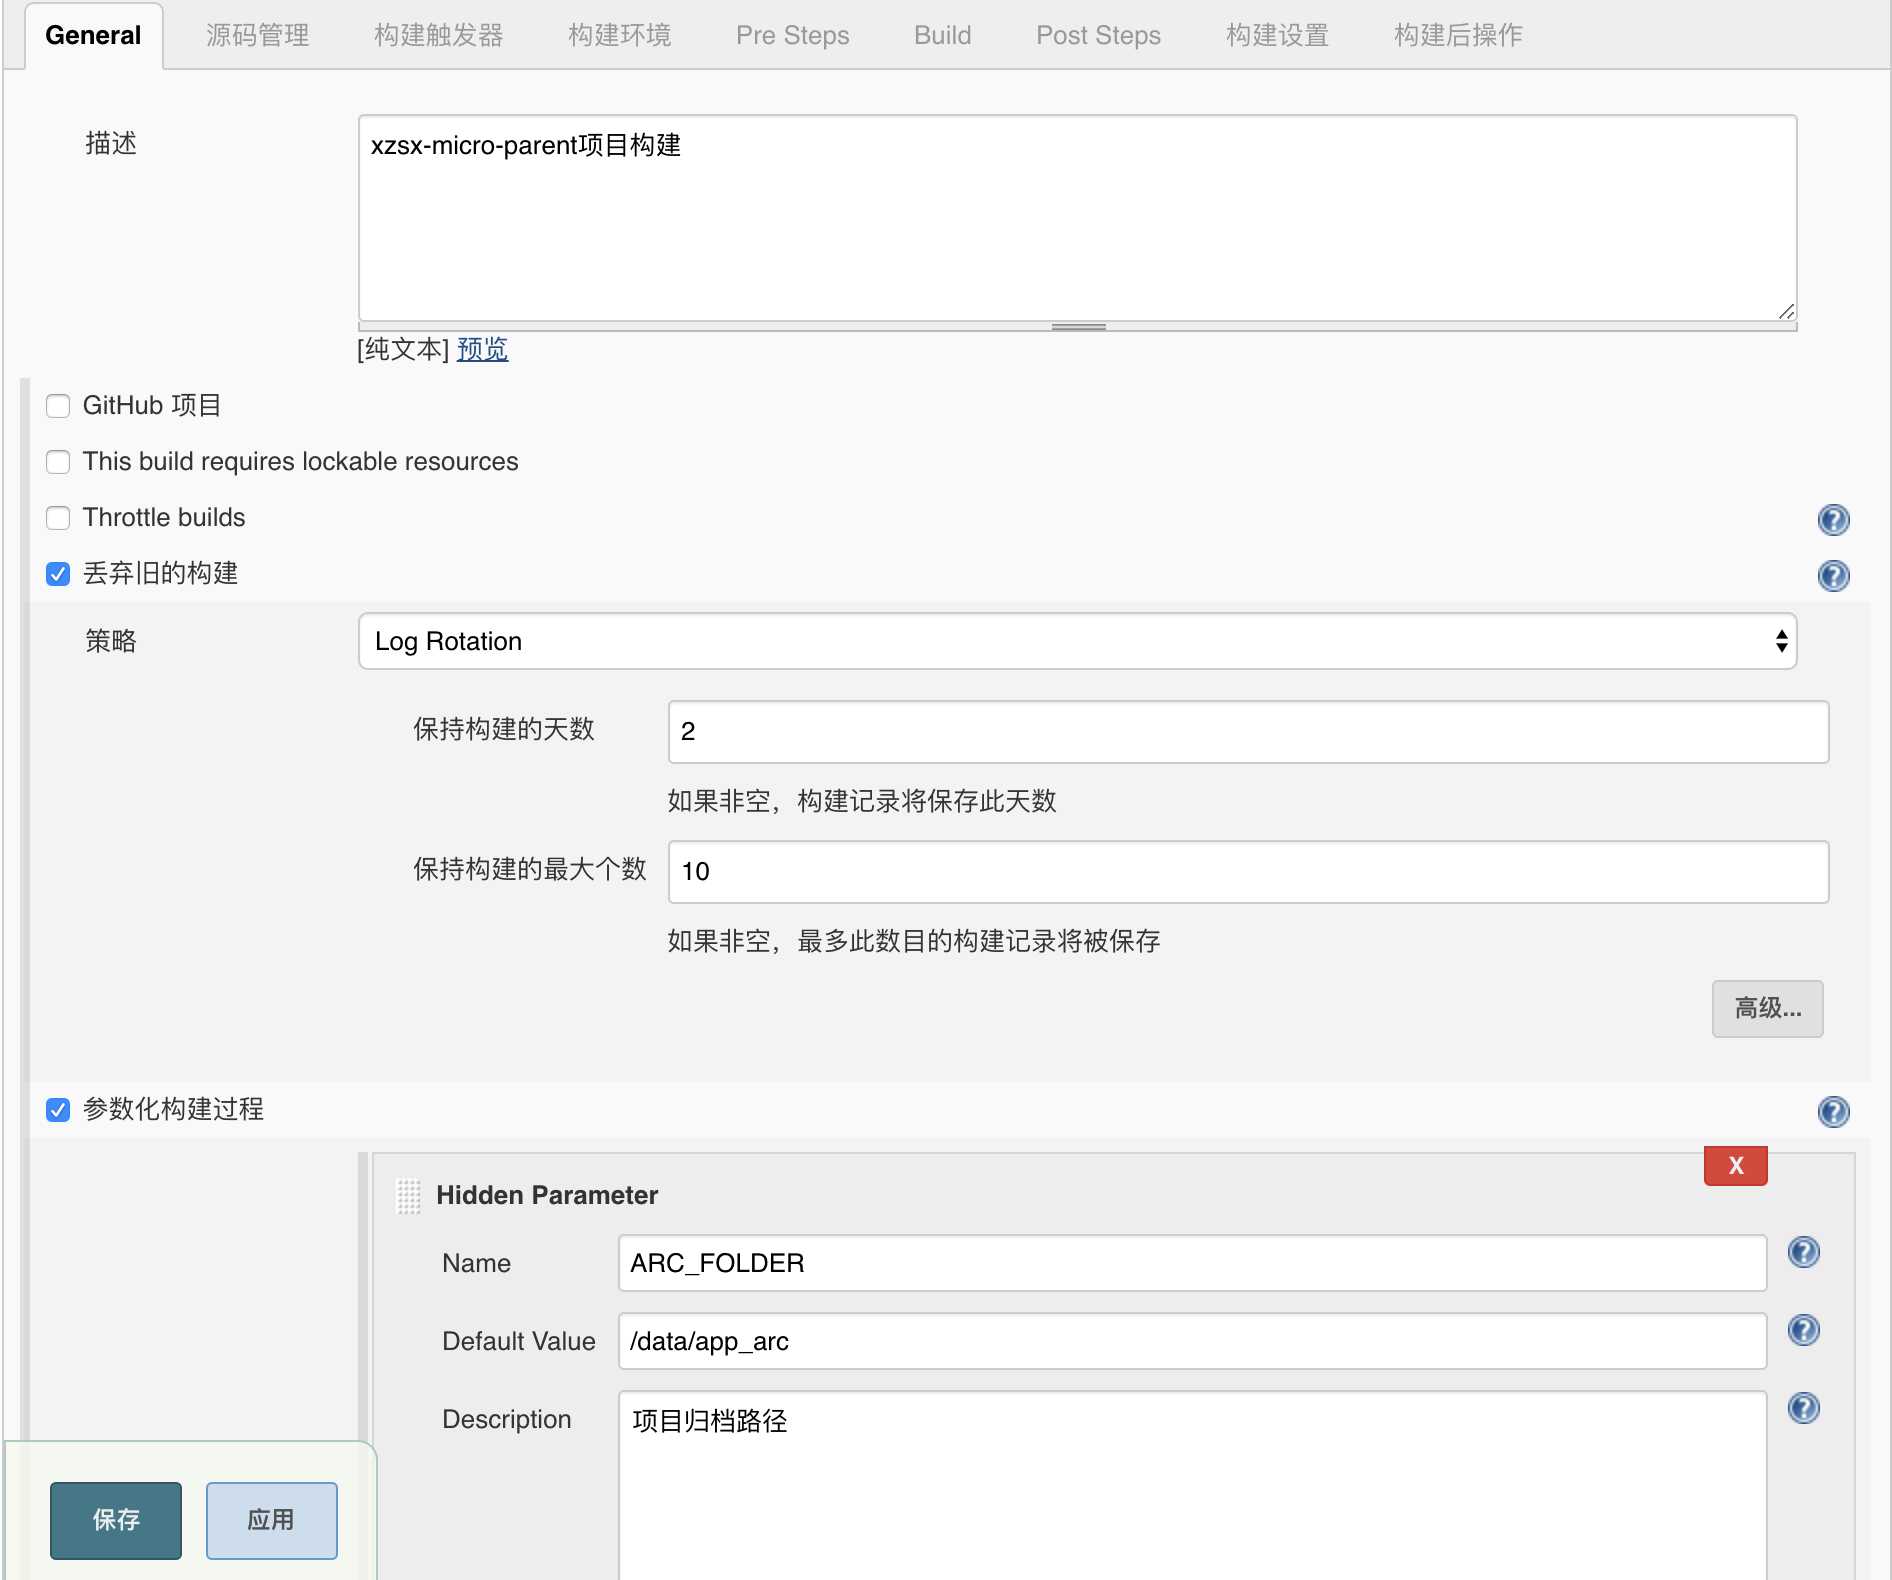Click the Default Value field /data/app_arc
Screen dimensions: 1892x1580
point(1192,1341)
